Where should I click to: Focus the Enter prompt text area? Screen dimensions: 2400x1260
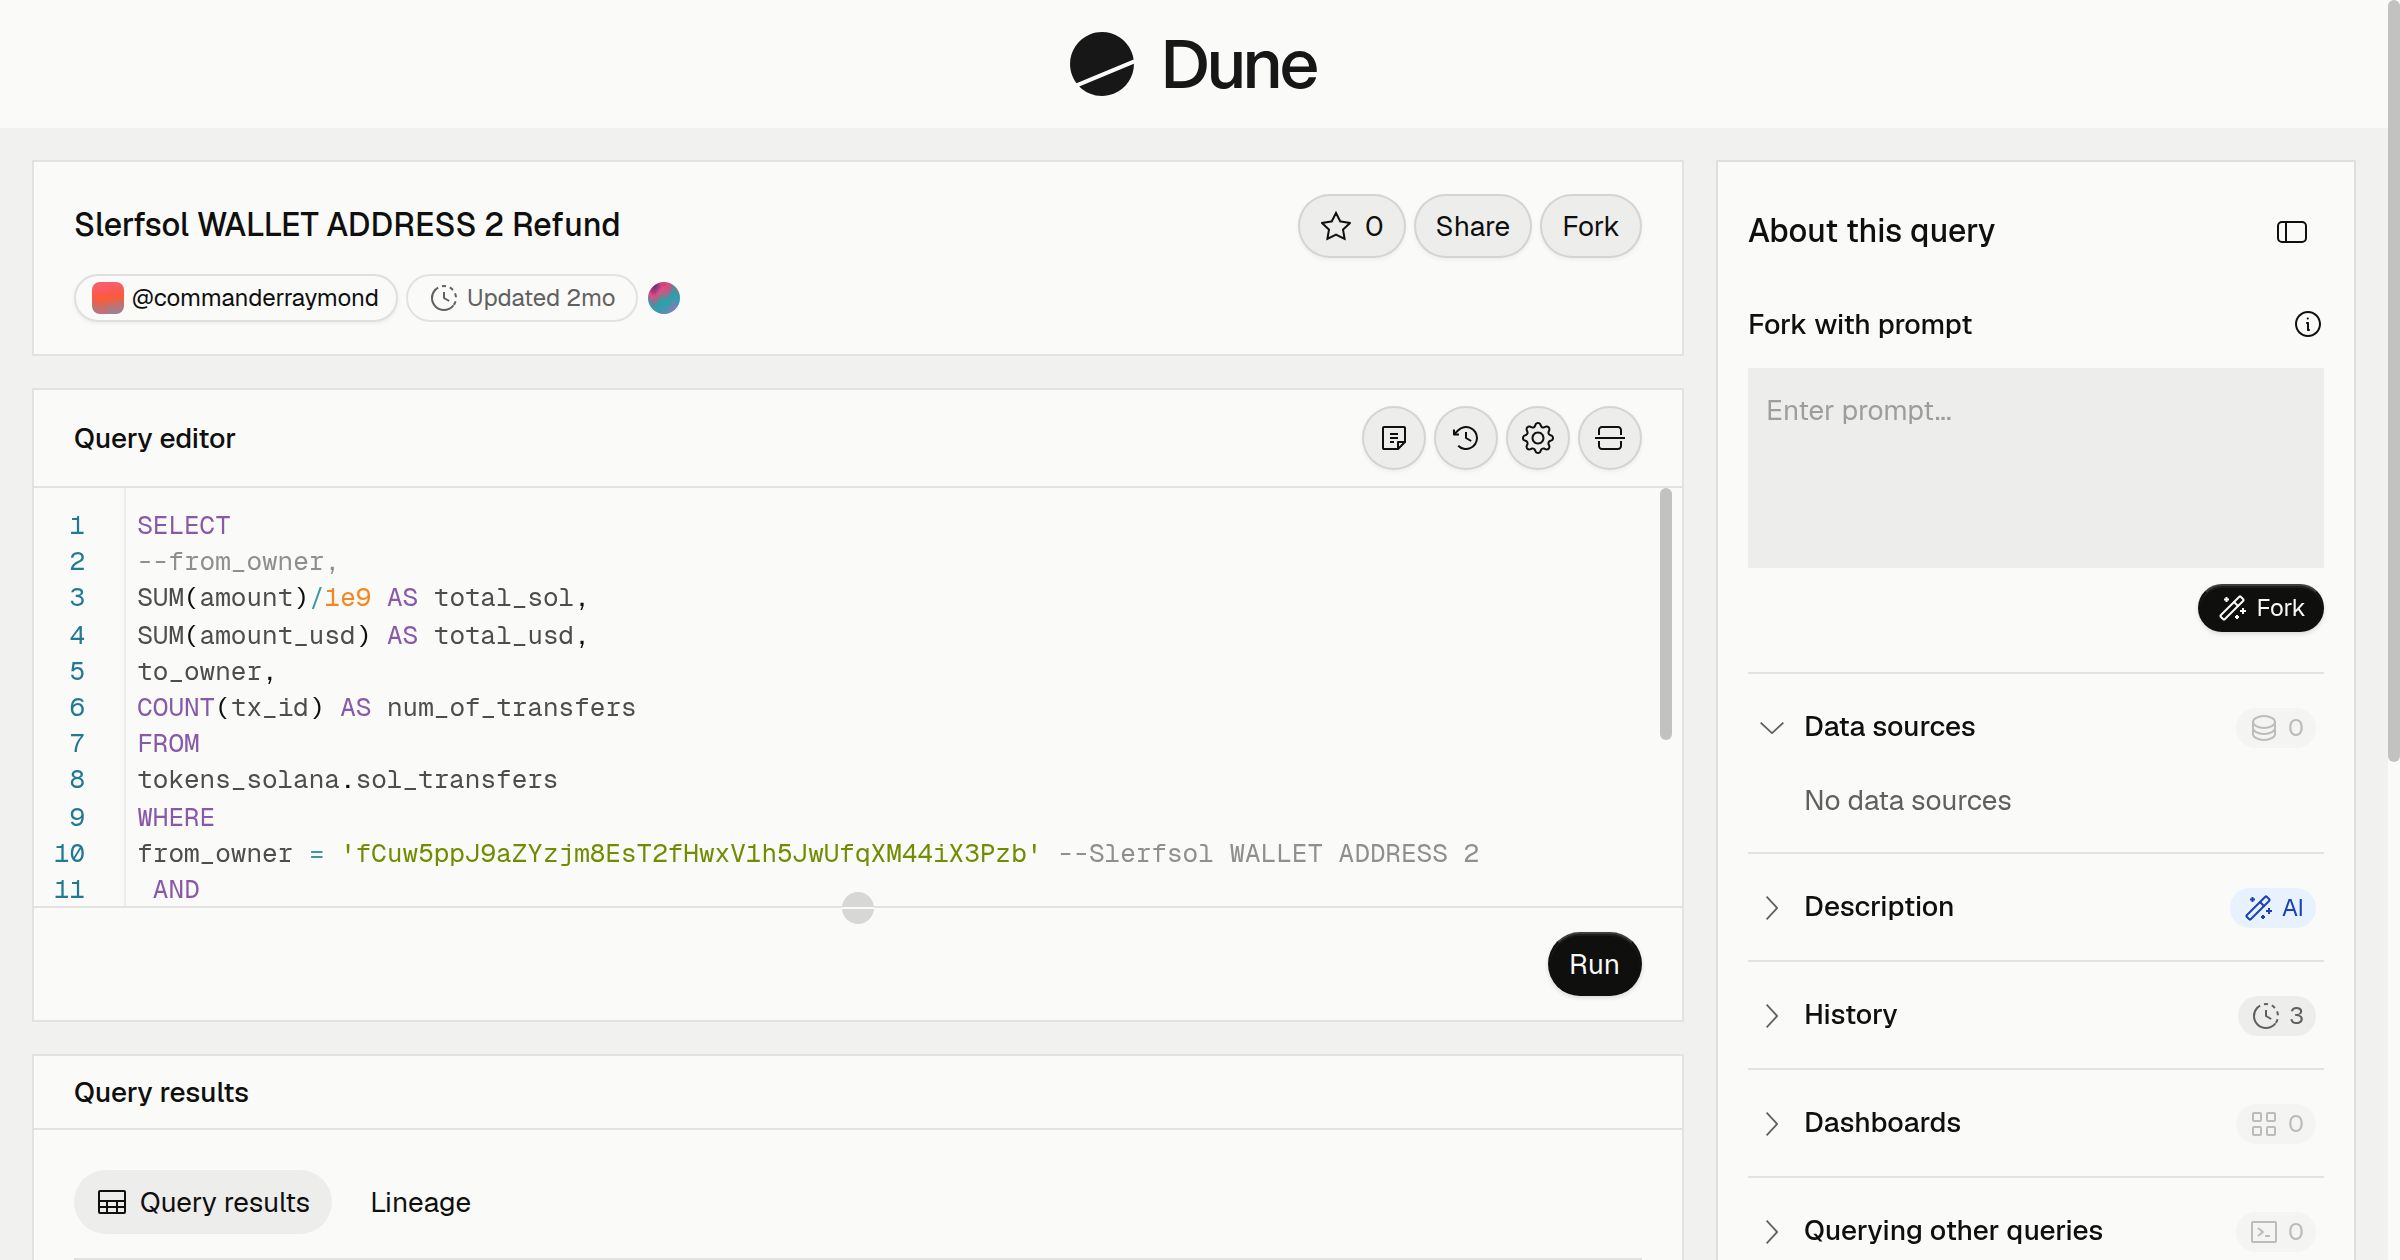coord(2035,468)
